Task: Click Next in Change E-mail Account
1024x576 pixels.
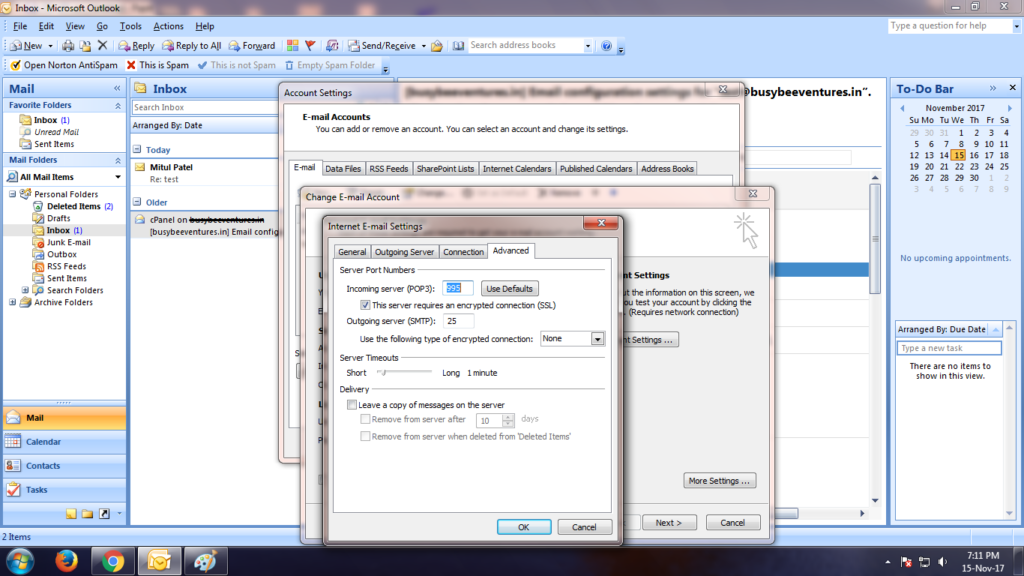Action: click(x=668, y=523)
